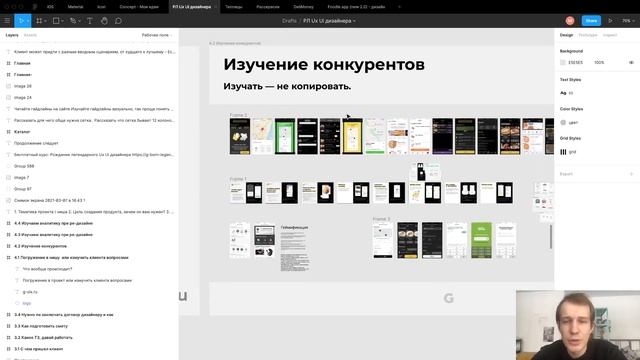The image size is (640, 360).
Task: Select the Что вообще происходит? text layer
Action: pyautogui.click(x=89, y=269)
